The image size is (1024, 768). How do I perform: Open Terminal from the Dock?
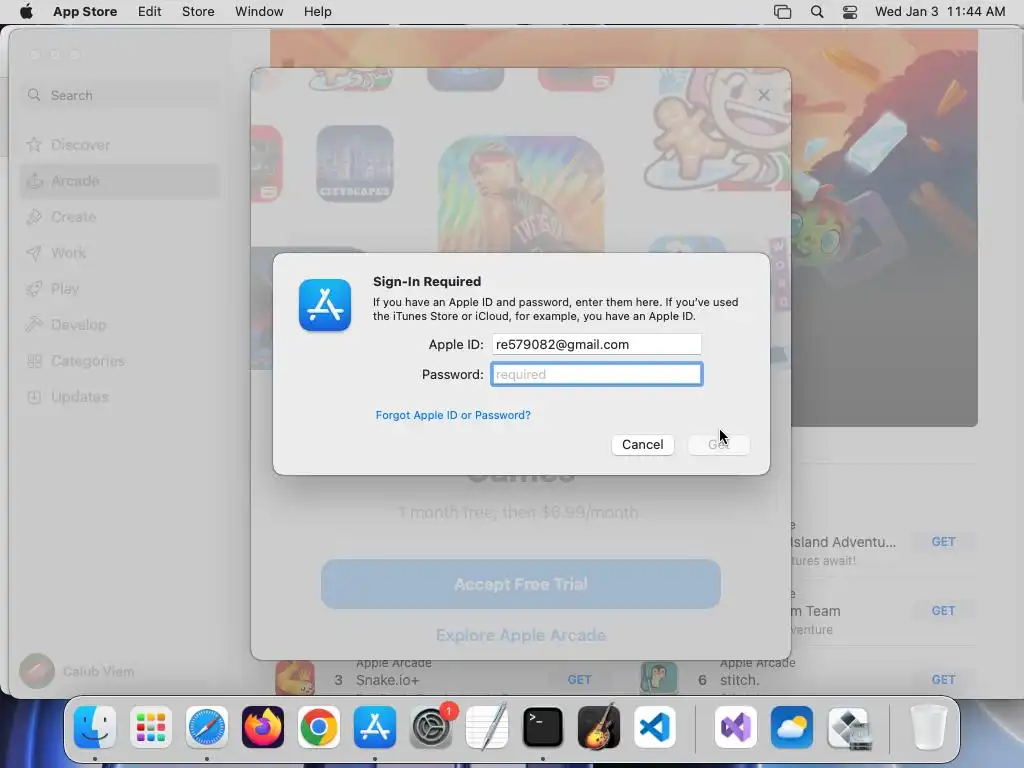[543, 727]
